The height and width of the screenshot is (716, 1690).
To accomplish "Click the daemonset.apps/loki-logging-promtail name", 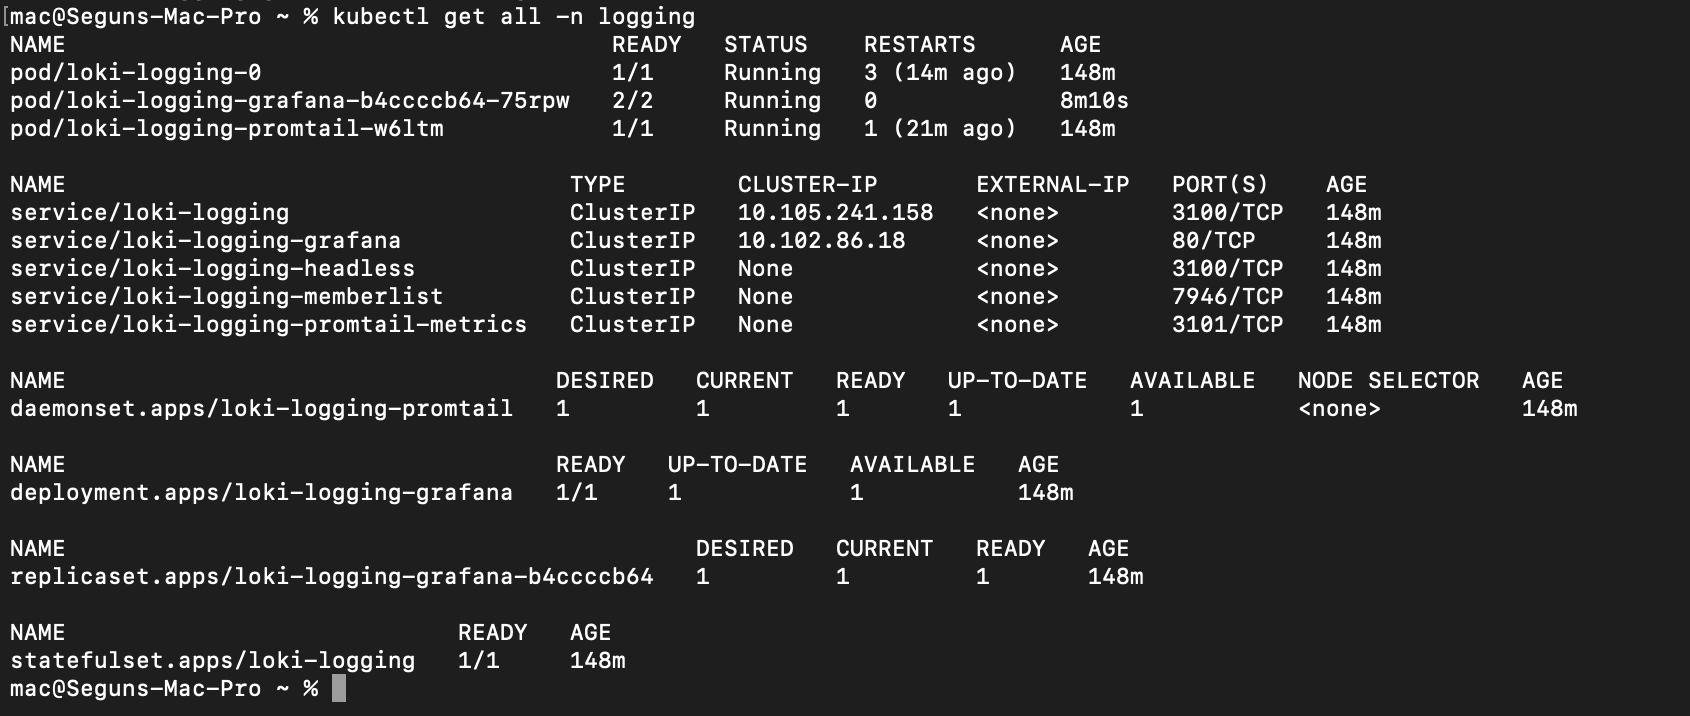I will click(261, 409).
